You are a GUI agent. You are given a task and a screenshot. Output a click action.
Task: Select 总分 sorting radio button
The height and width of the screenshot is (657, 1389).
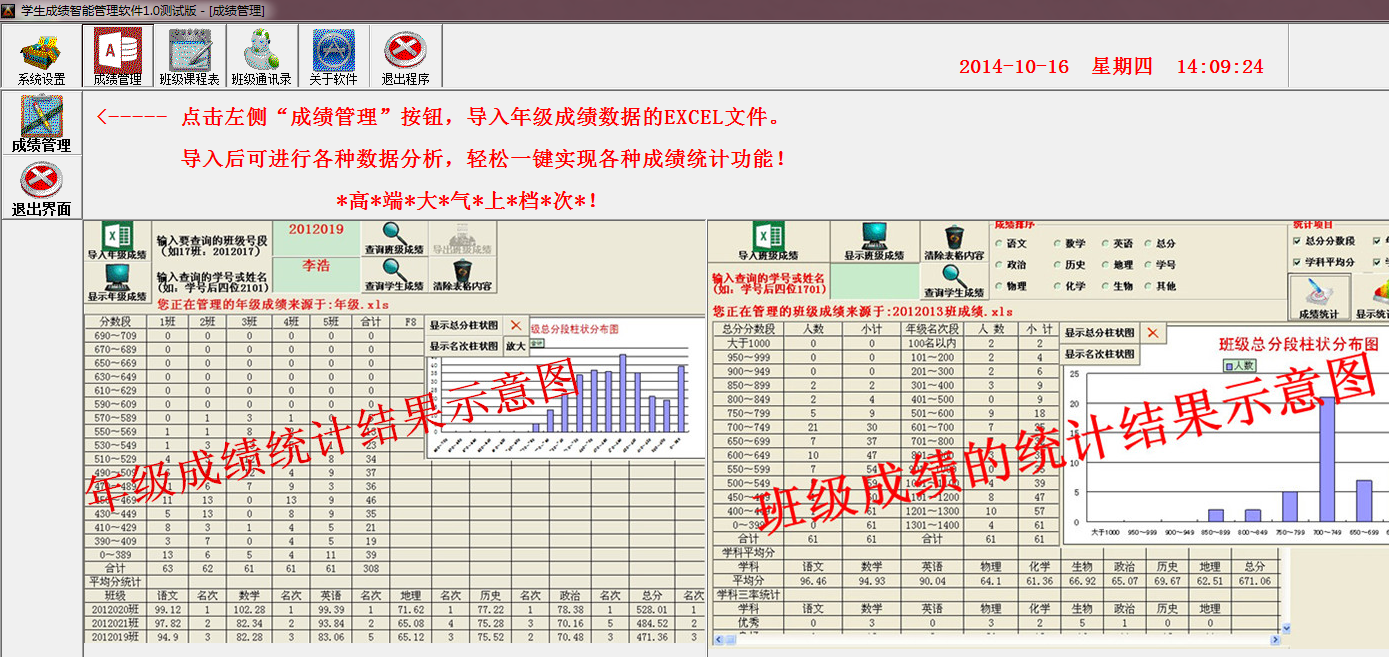coord(1160,243)
